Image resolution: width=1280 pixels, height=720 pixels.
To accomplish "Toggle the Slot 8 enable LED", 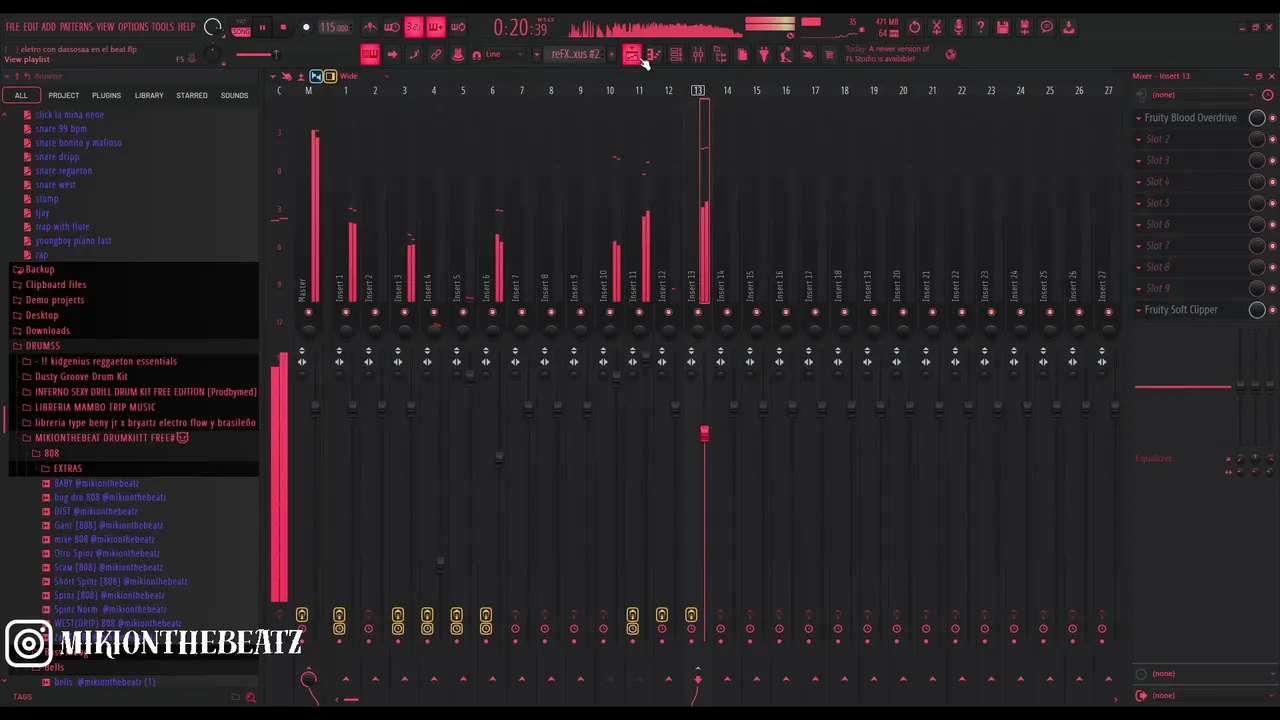I will click(1272, 267).
